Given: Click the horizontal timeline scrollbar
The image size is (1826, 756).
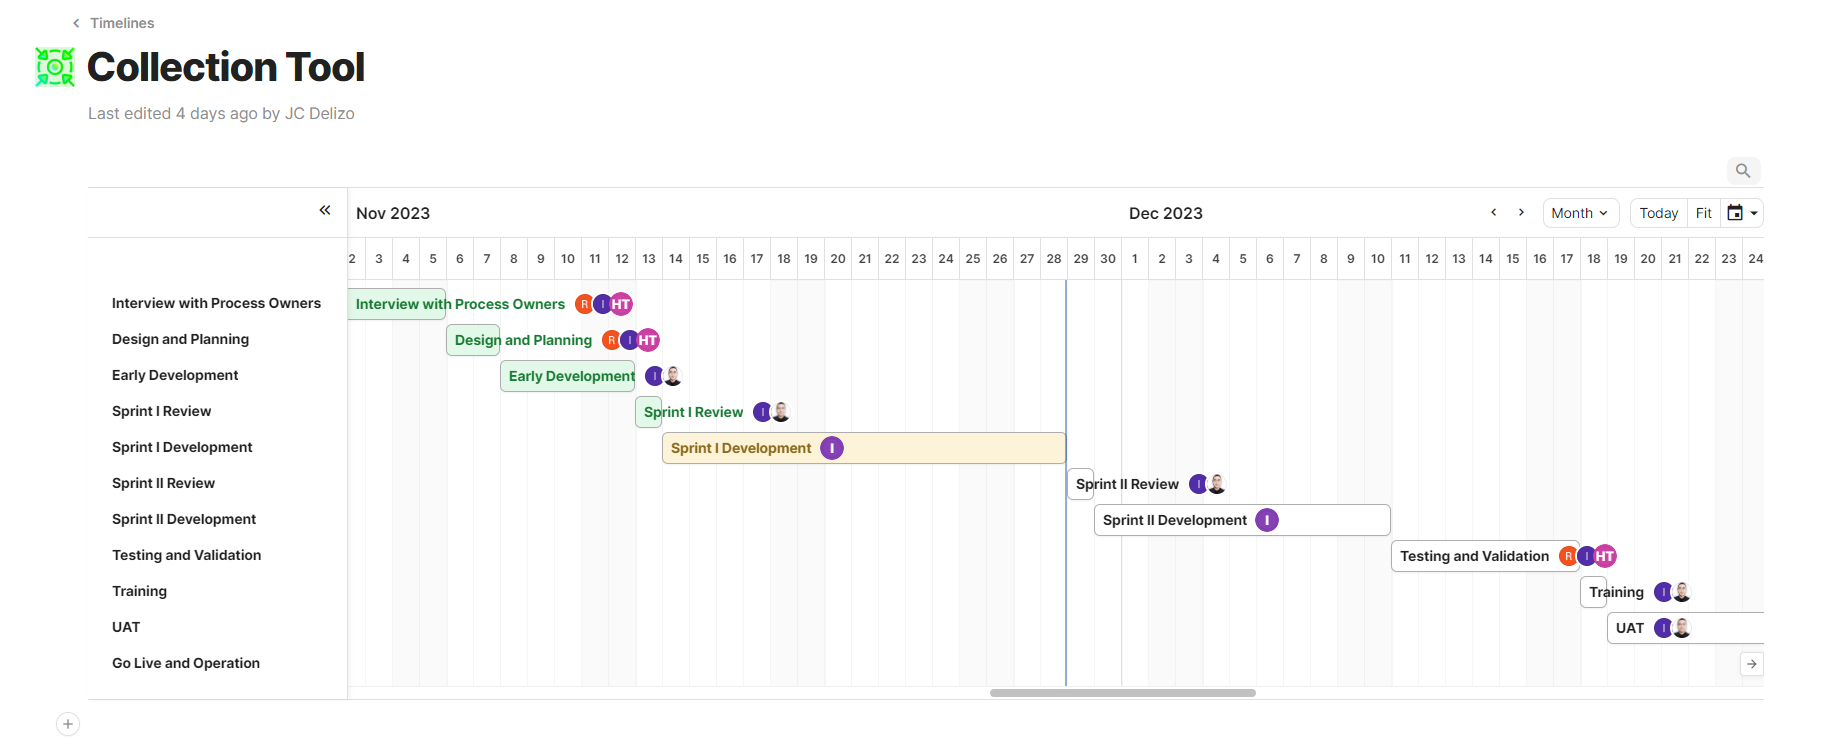Looking at the screenshot, I should 1122,693.
